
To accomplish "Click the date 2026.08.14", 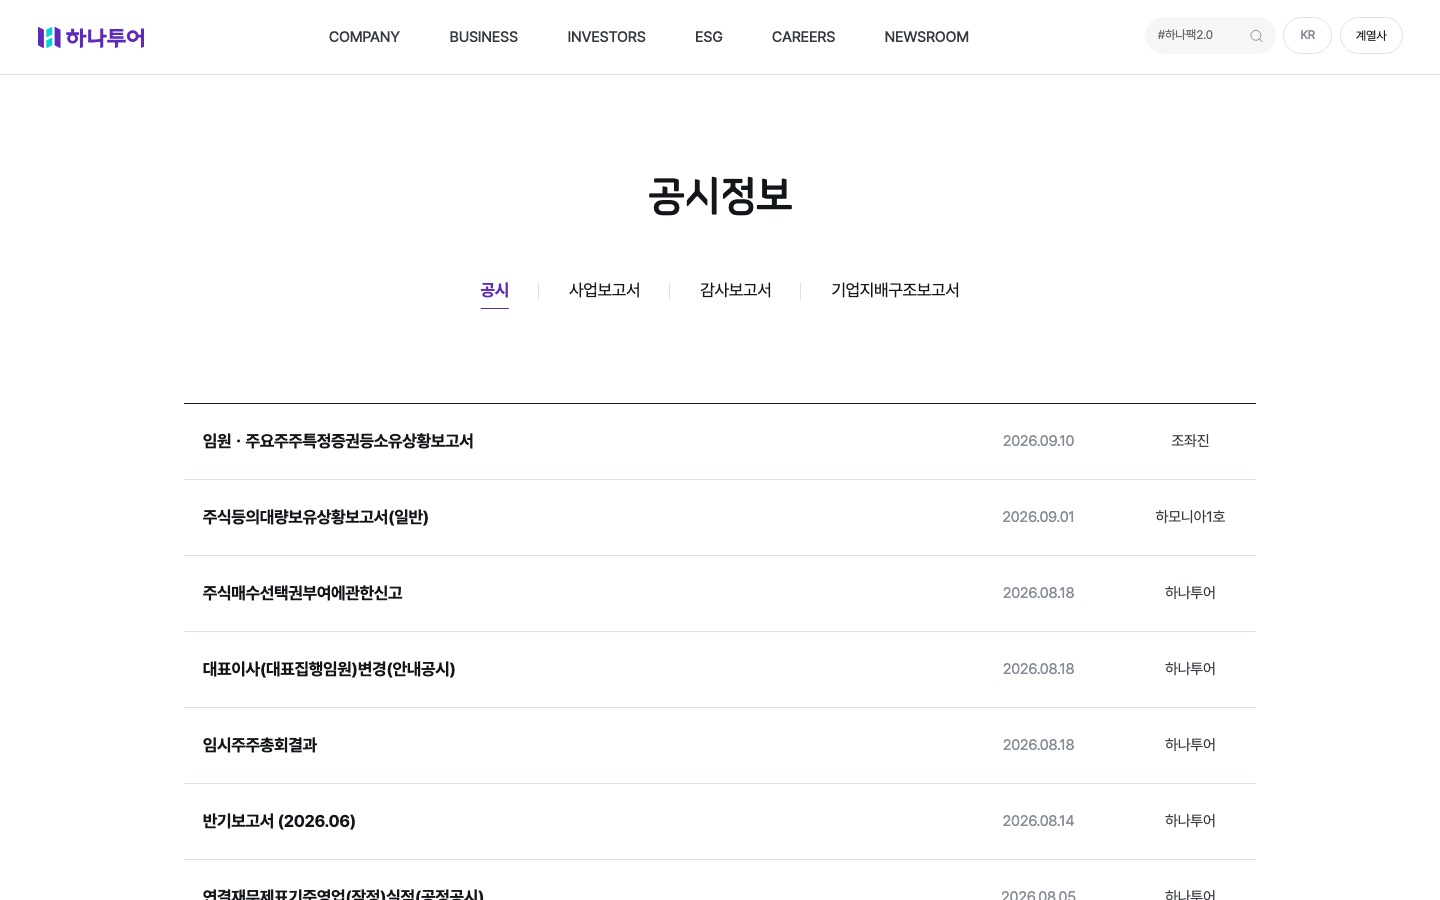I will pos(1038,821).
